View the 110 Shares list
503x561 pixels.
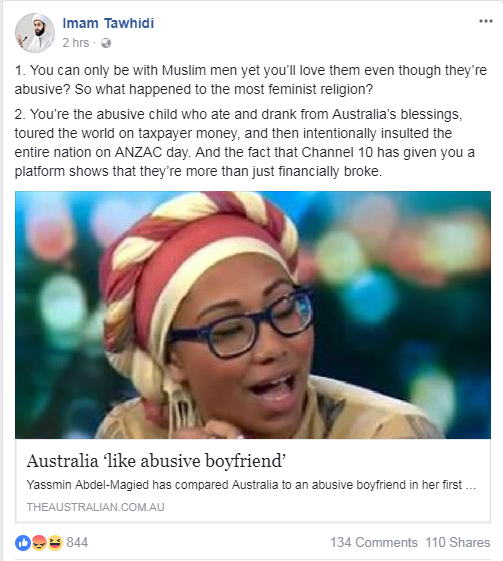pyautogui.click(x=458, y=542)
